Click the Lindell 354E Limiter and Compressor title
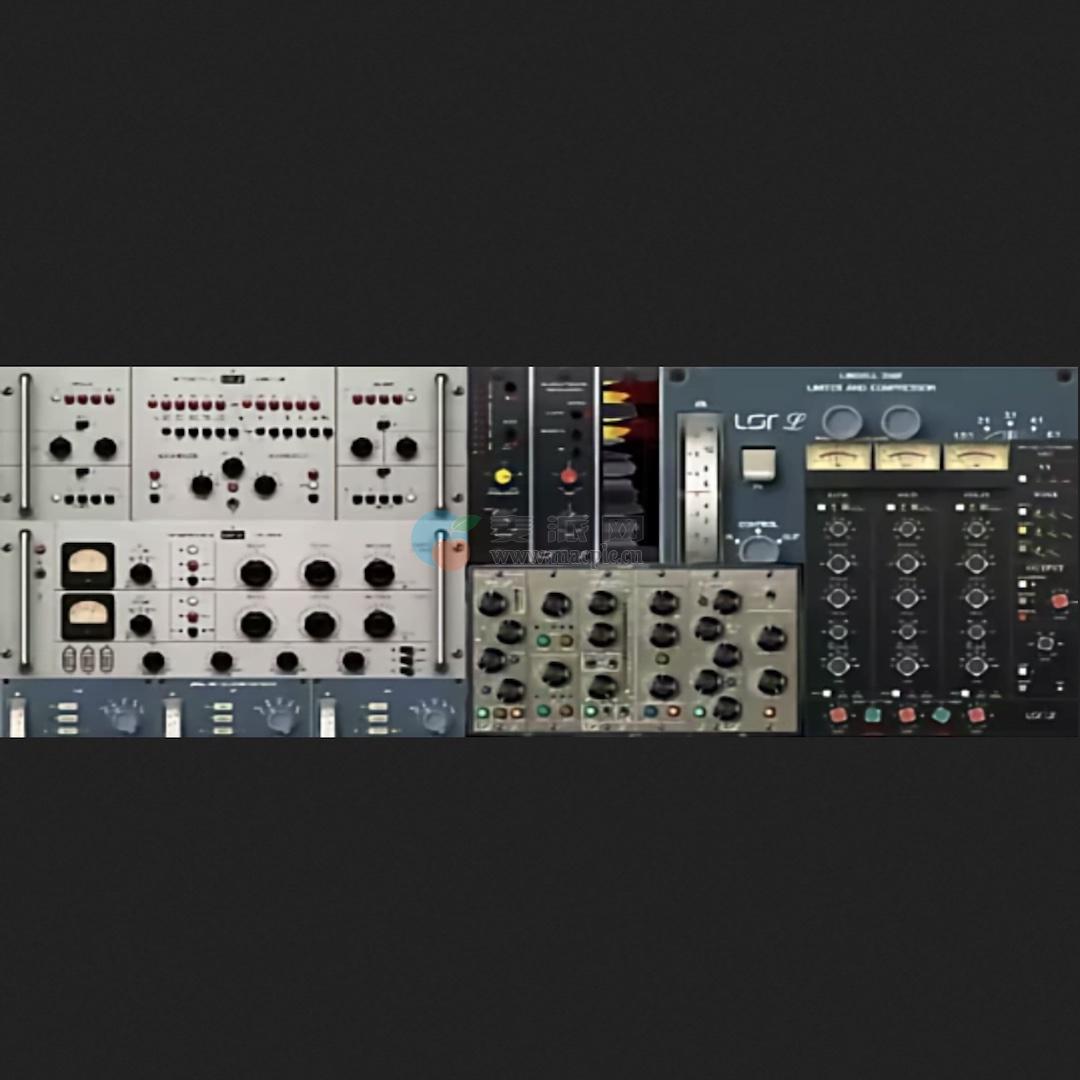 tap(870, 381)
